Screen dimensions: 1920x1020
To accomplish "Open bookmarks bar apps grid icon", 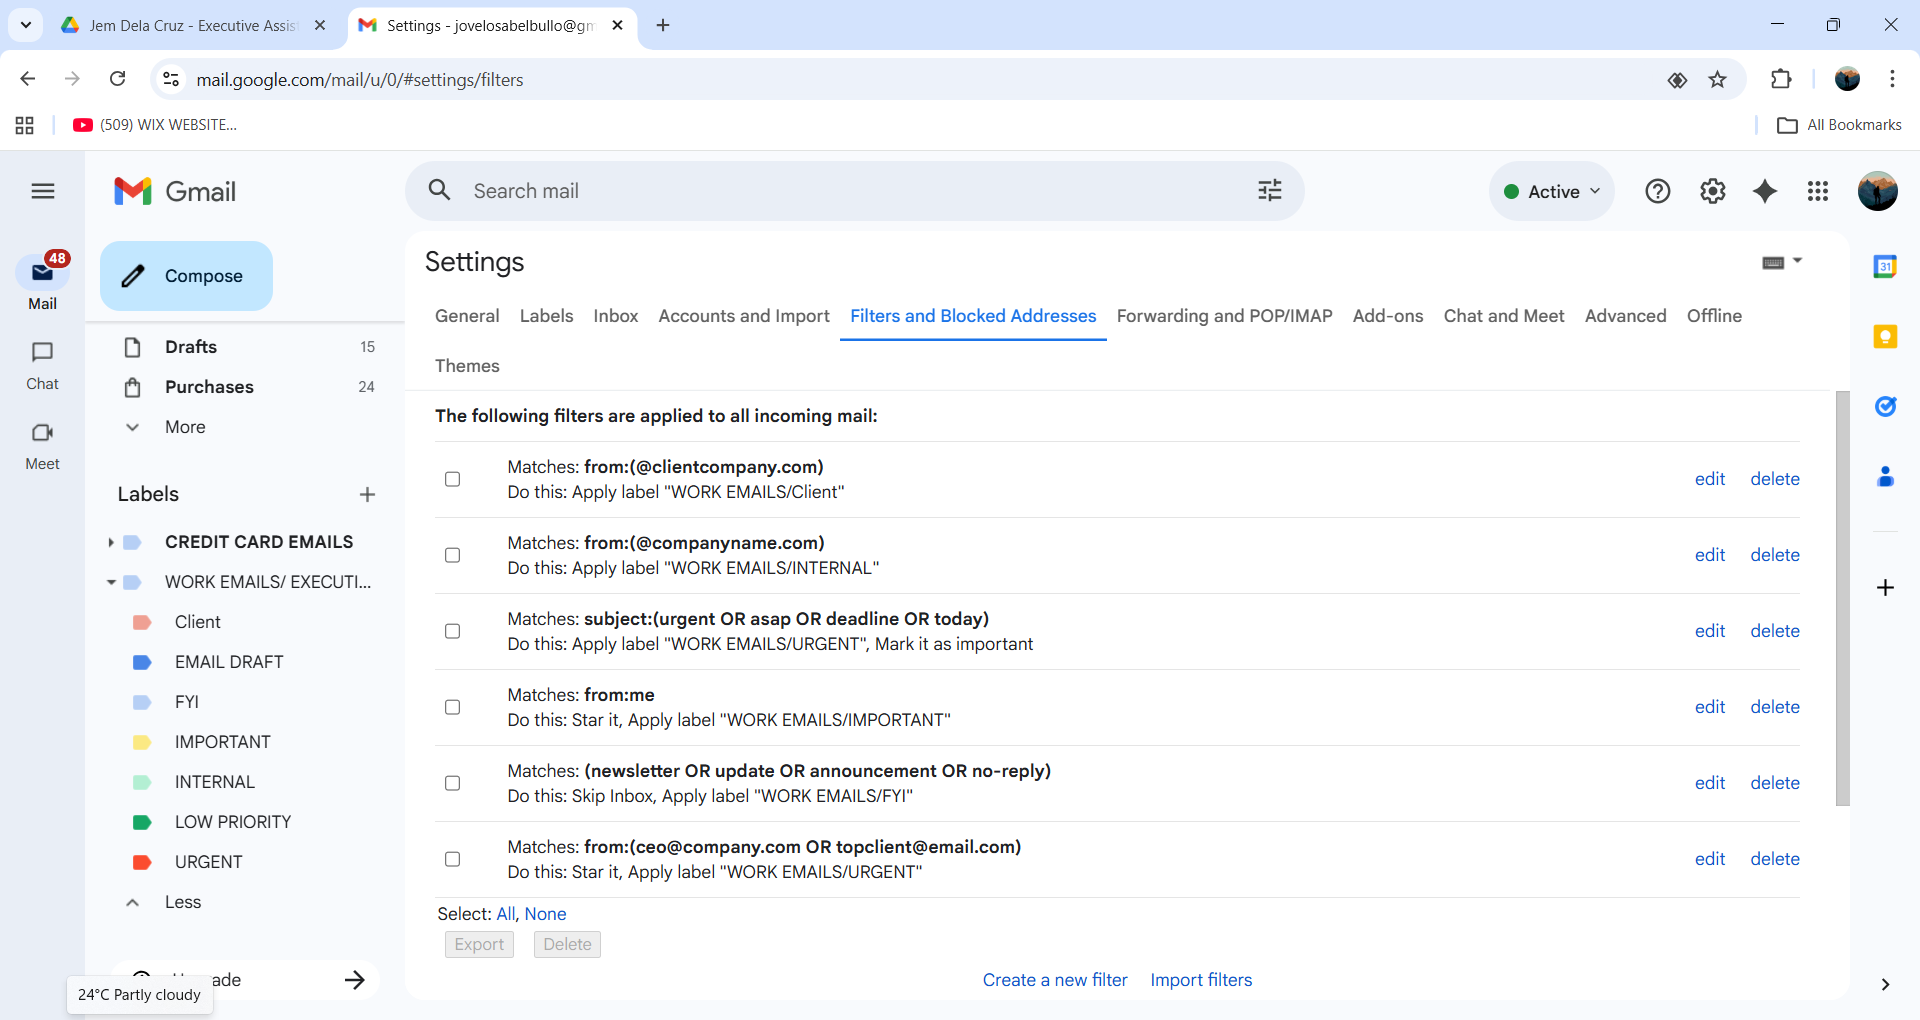I will 25,125.
